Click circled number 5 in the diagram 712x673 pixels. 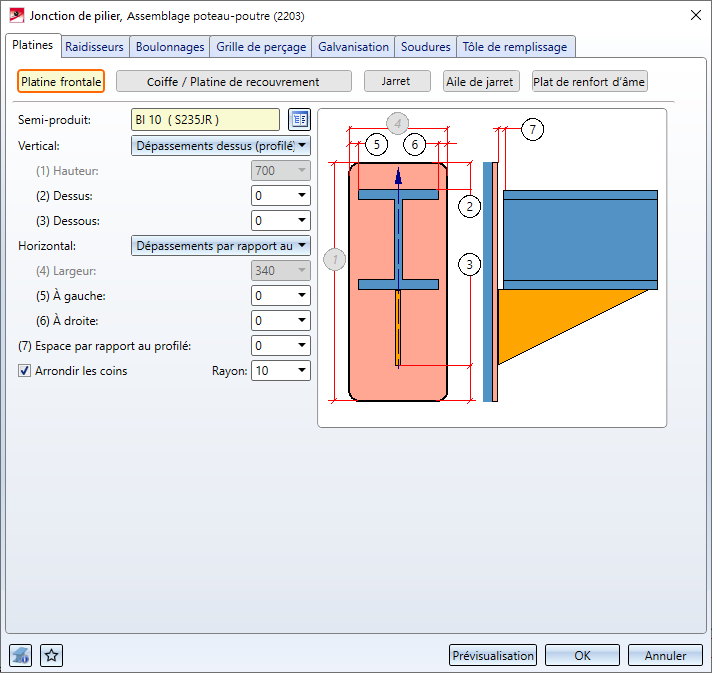point(375,145)
